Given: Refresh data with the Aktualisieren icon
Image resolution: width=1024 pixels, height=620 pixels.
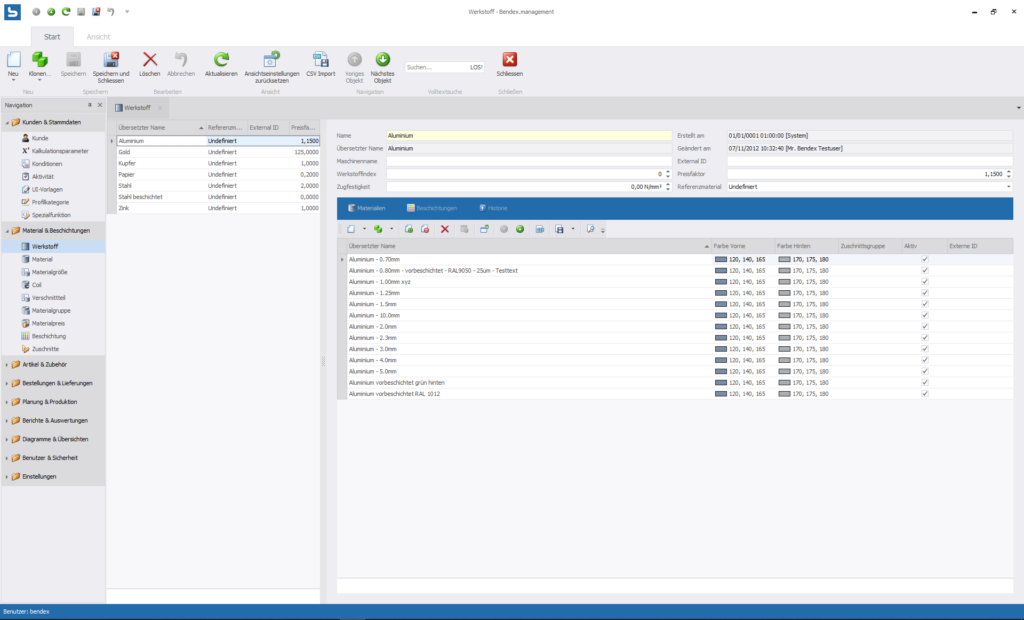Looking at the screenshot, I should [221, 61].
